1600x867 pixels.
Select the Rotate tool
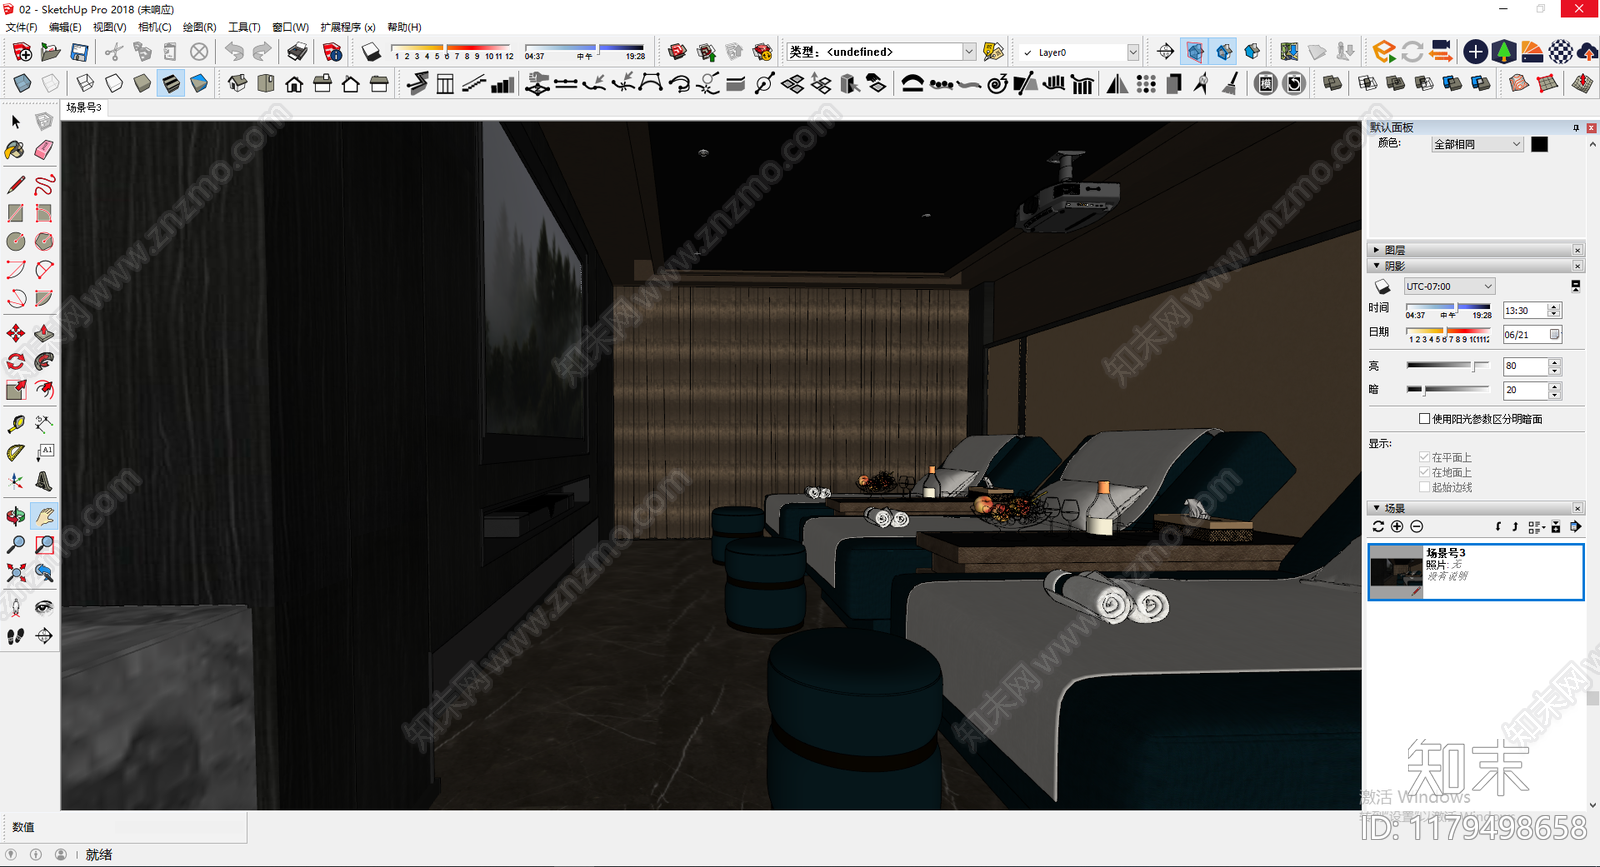pos(16,361)
